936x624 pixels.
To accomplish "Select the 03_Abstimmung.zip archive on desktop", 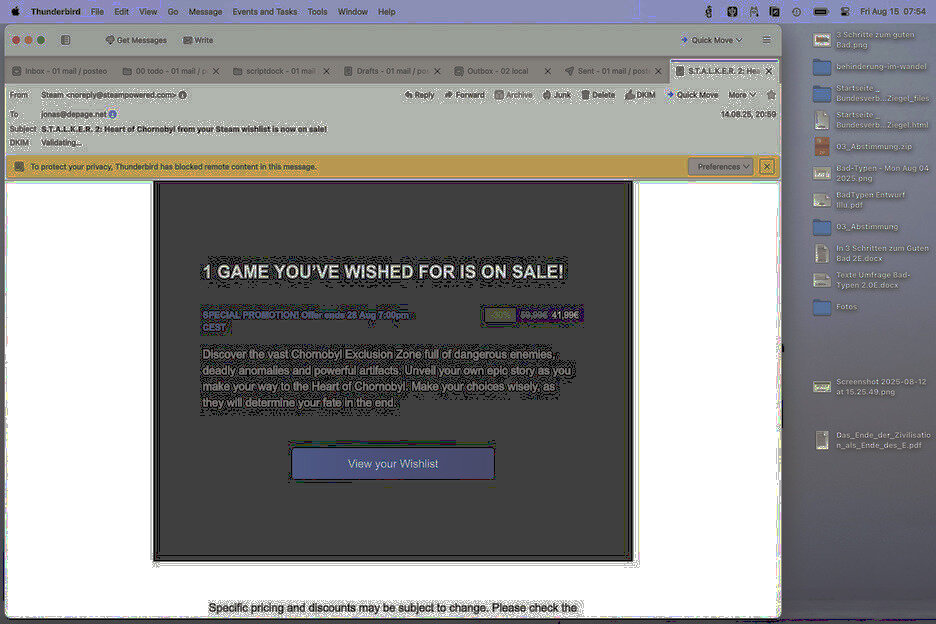I will [x=863, y=146].
